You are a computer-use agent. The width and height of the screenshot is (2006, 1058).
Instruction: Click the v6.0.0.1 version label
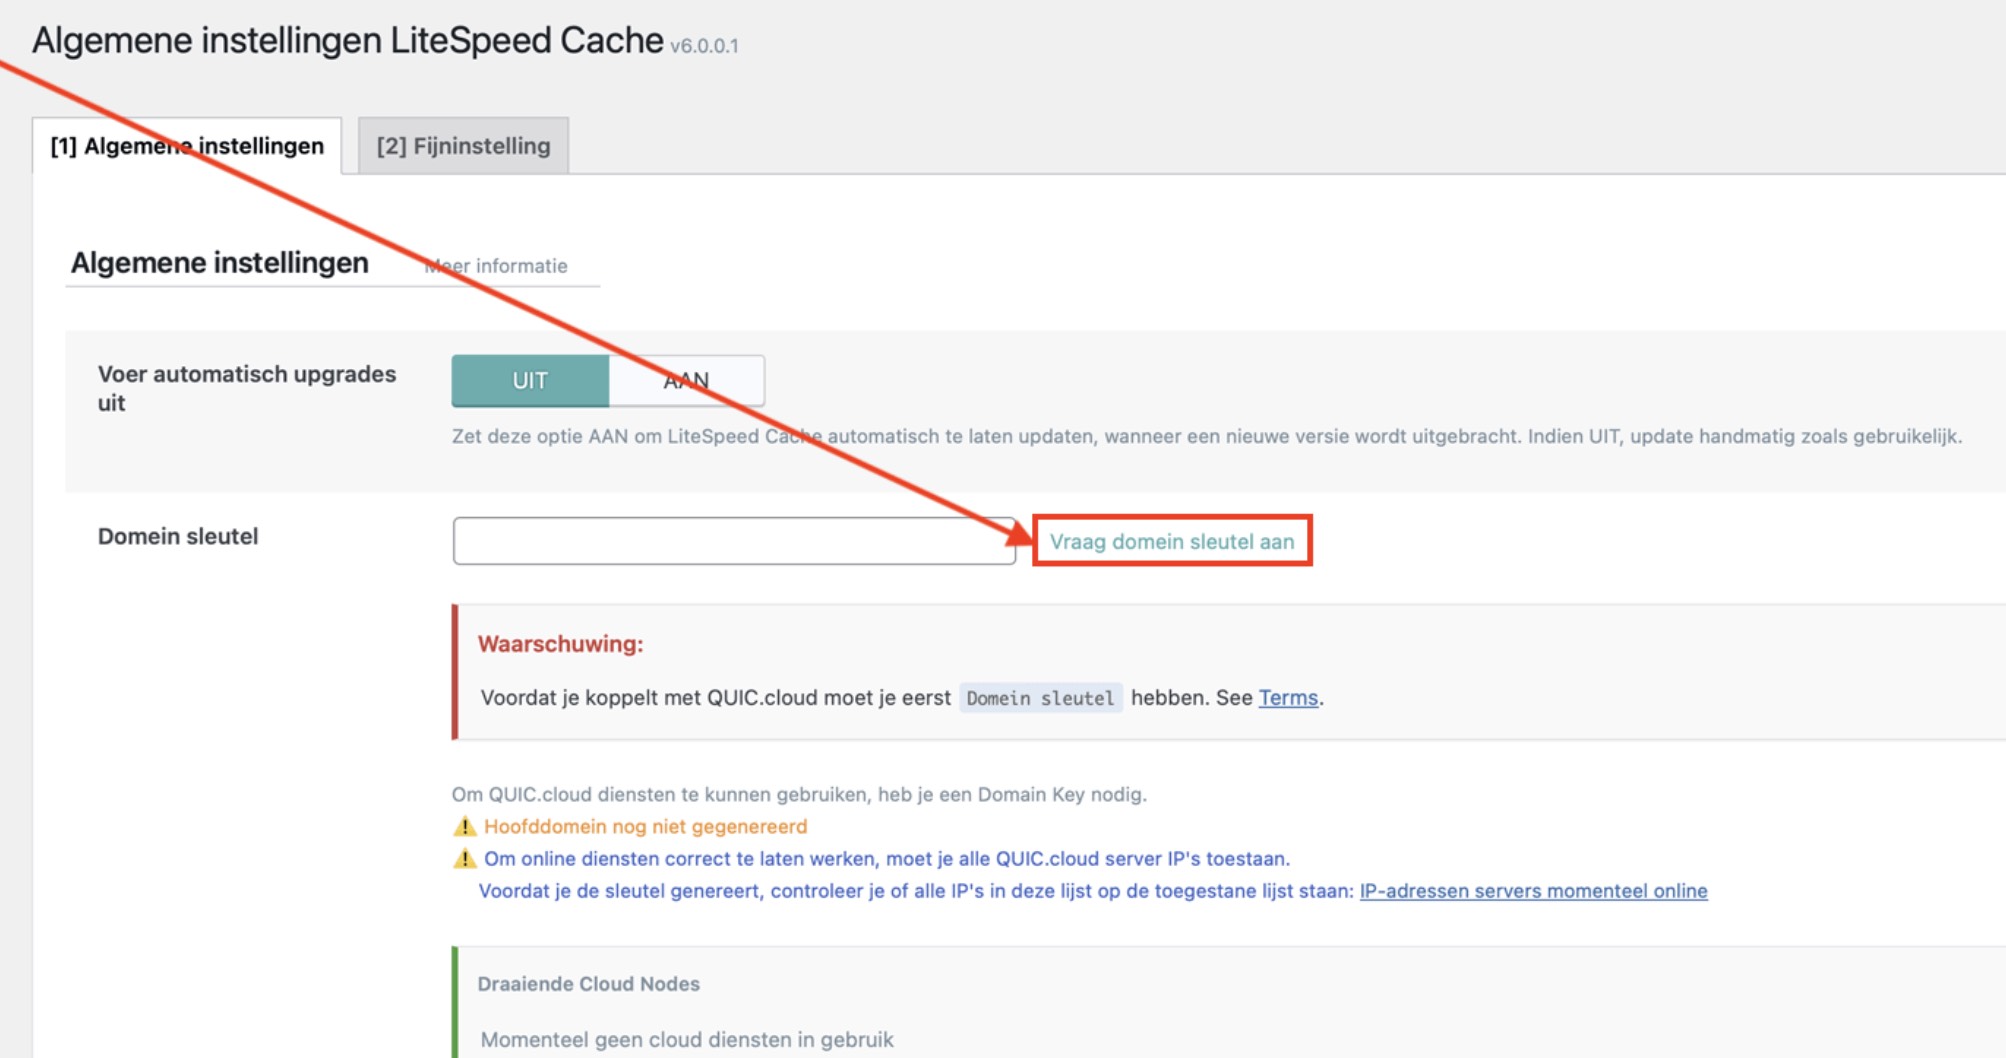coord(704,46)
